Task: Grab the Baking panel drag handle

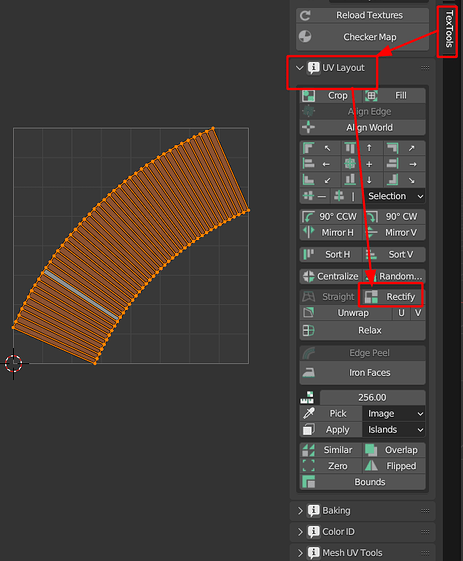Action: point(425,511)
